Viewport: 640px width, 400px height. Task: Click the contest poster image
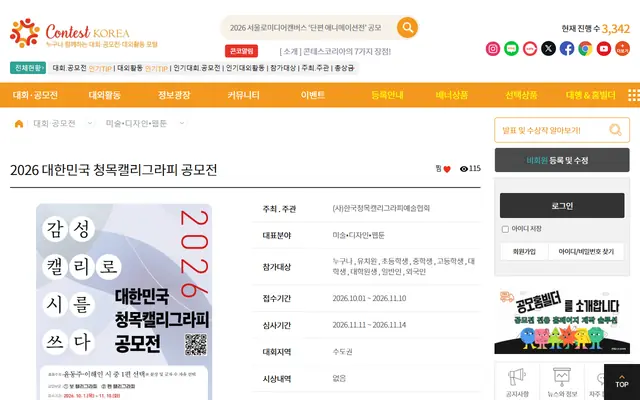click(124, 302)
